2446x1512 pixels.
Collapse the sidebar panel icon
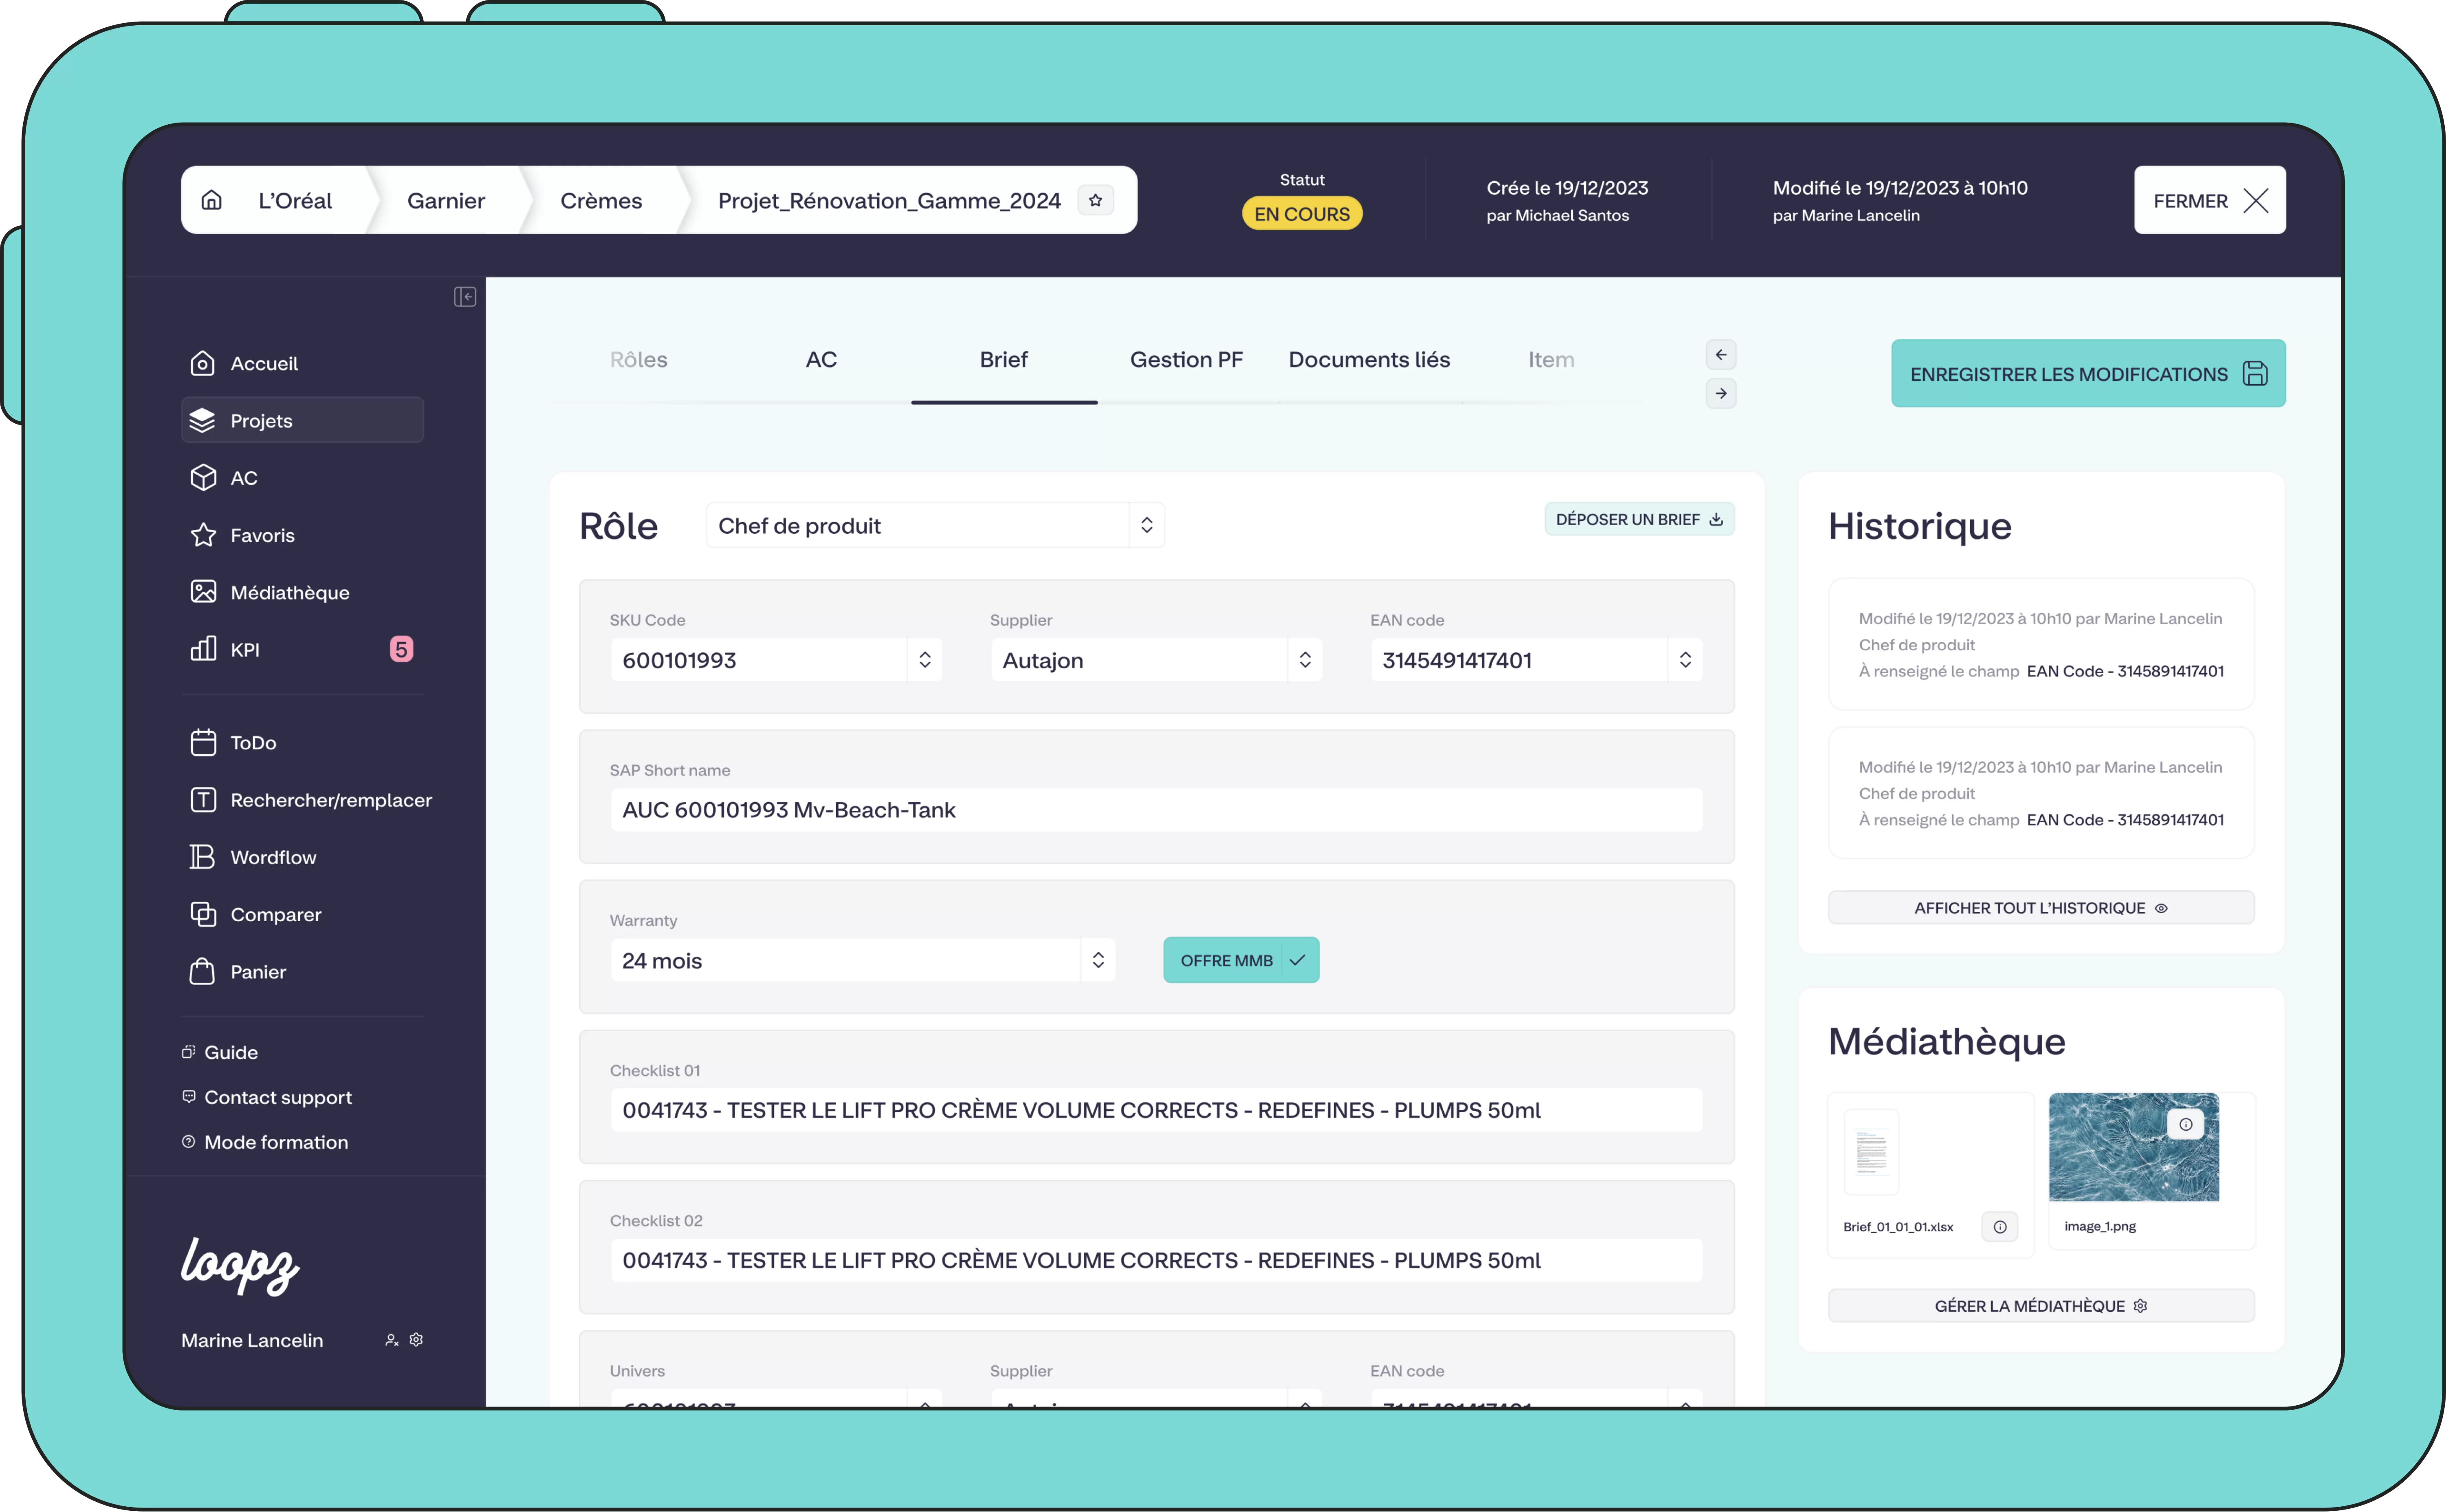(464, 297)
